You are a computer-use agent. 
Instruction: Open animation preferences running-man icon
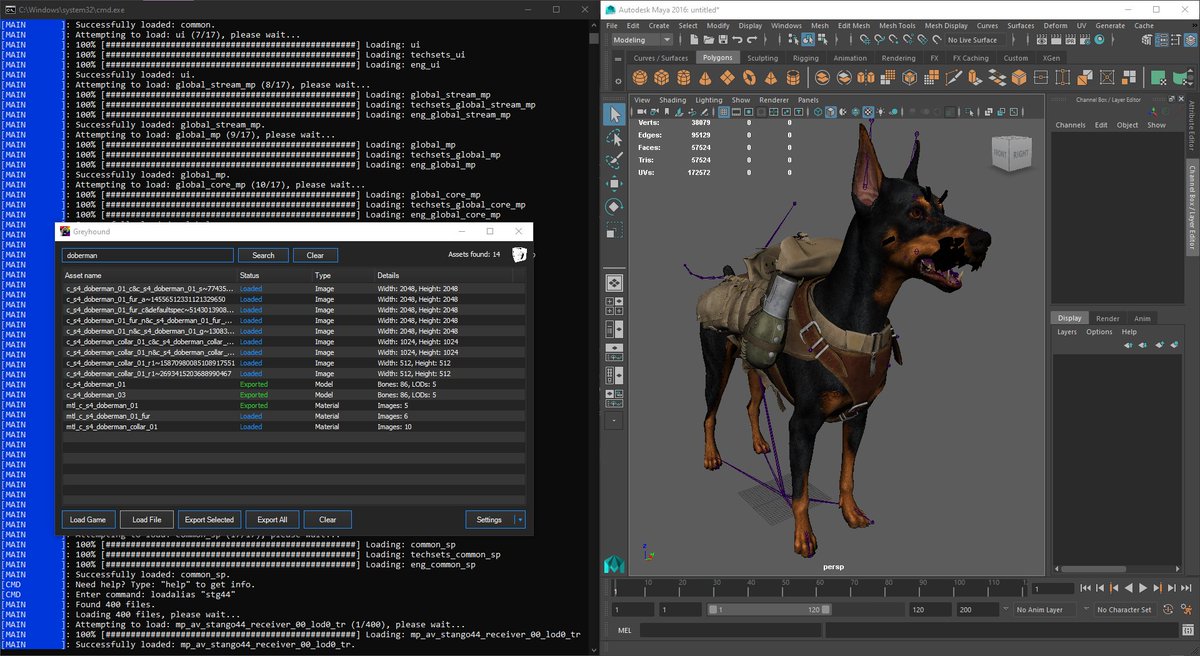tap(1186, 609)
